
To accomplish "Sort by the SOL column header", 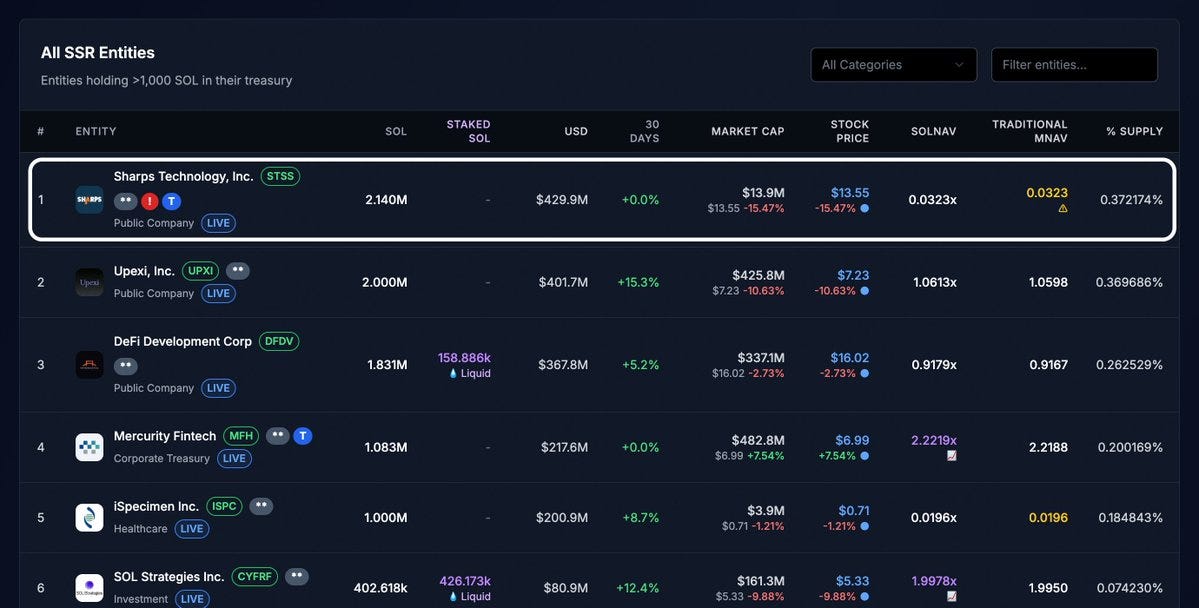I will click(x=396, y=132).
